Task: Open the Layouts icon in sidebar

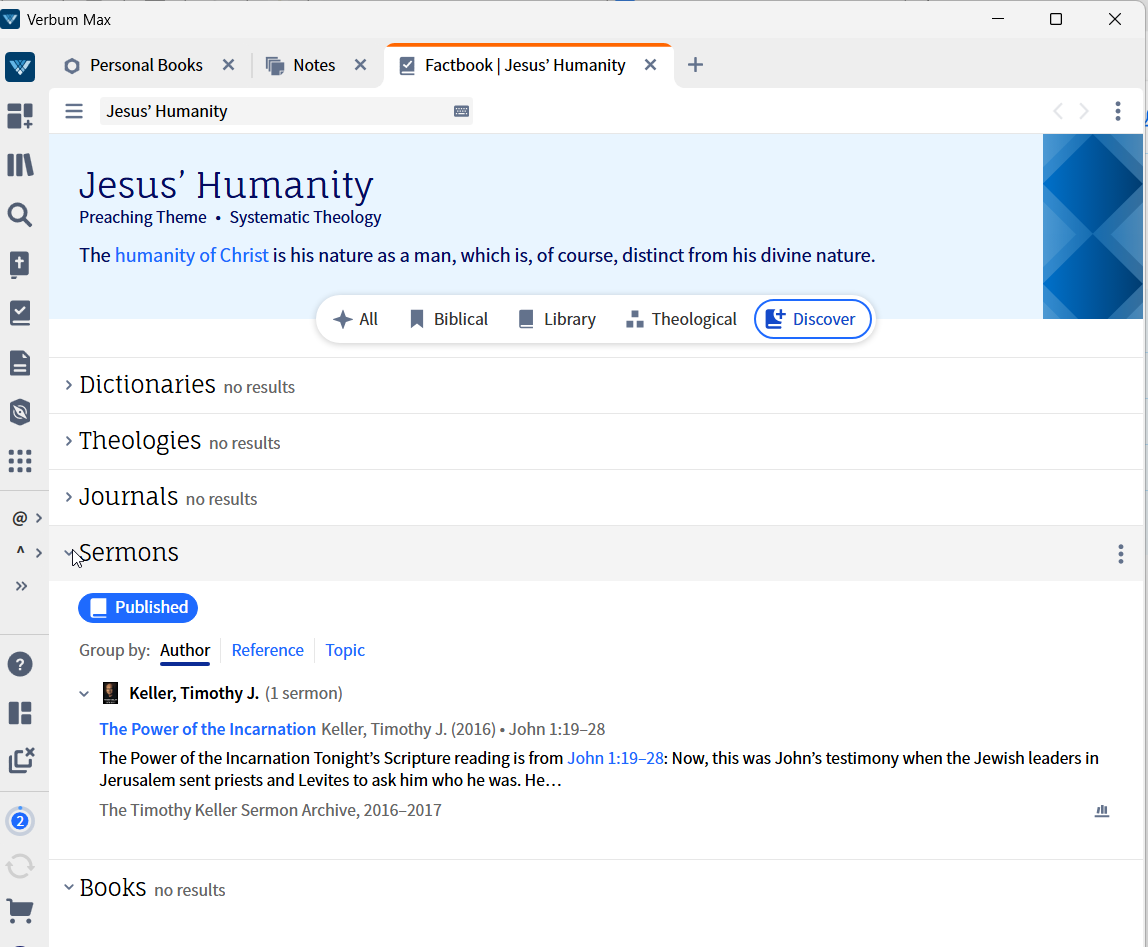Action: click(x=20, y=713)
